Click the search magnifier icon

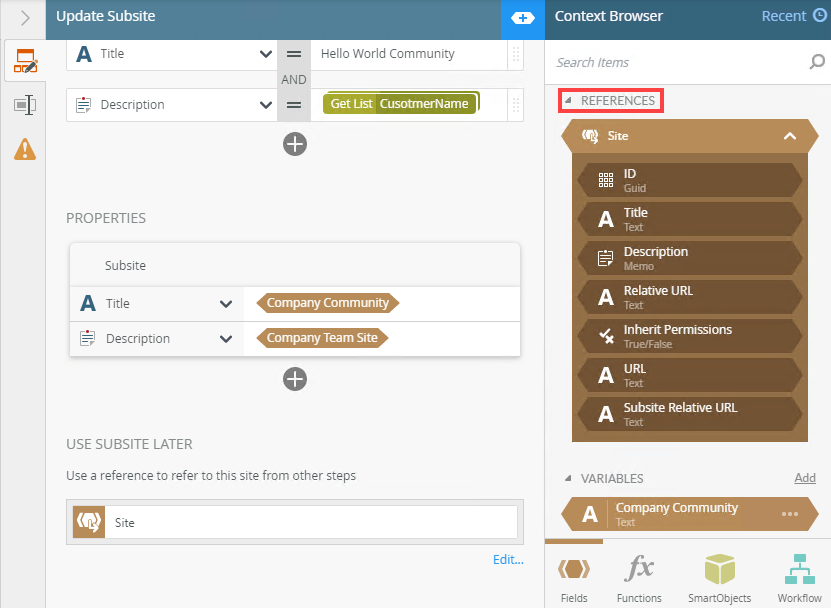click(817, 62)
